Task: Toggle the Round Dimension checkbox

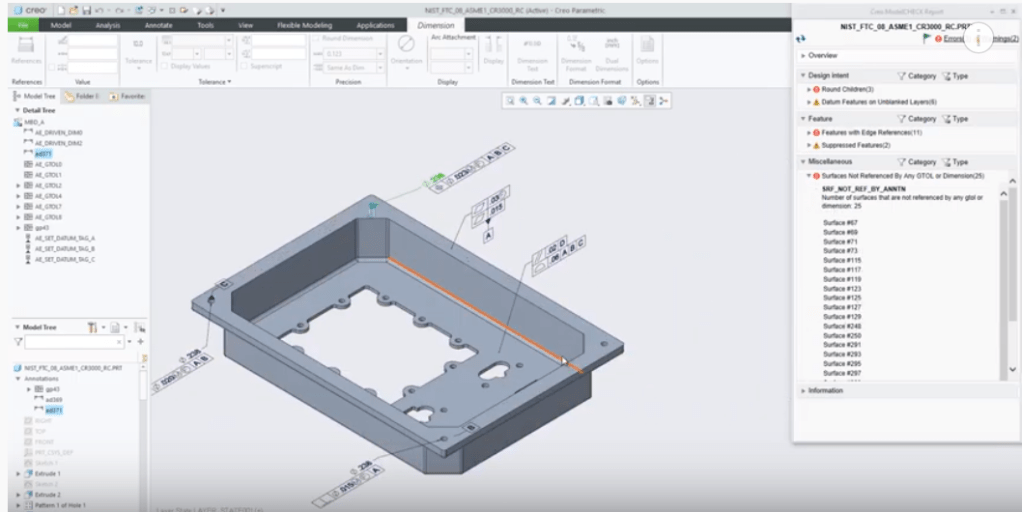Action: pos(316,39)
